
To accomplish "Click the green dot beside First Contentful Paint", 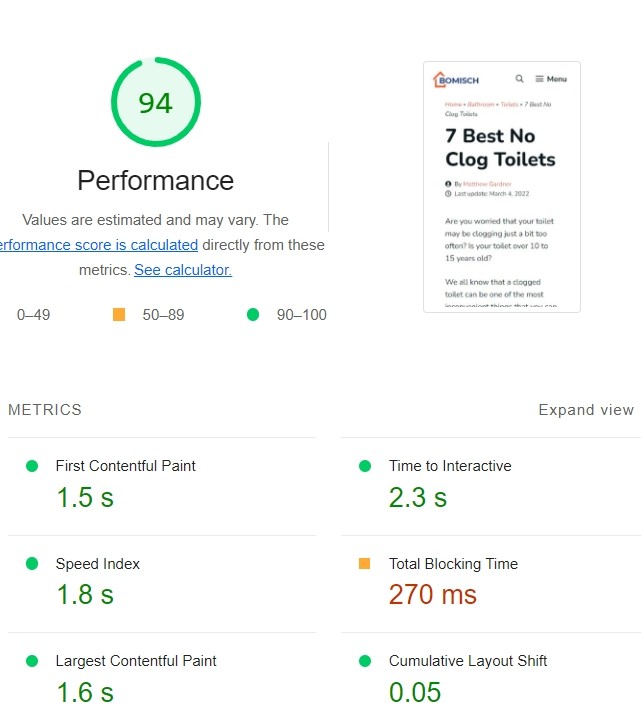I will click(x=32, y=466).
